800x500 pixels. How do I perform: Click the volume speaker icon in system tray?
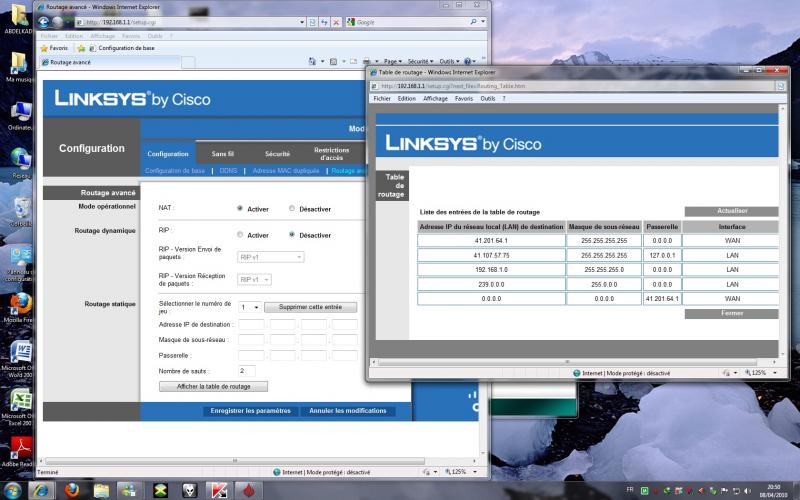click(746, 491)
